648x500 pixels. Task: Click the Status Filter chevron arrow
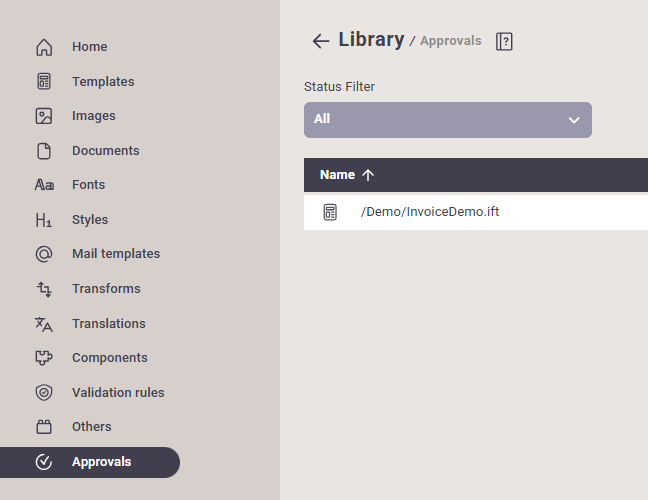point(574,120)
